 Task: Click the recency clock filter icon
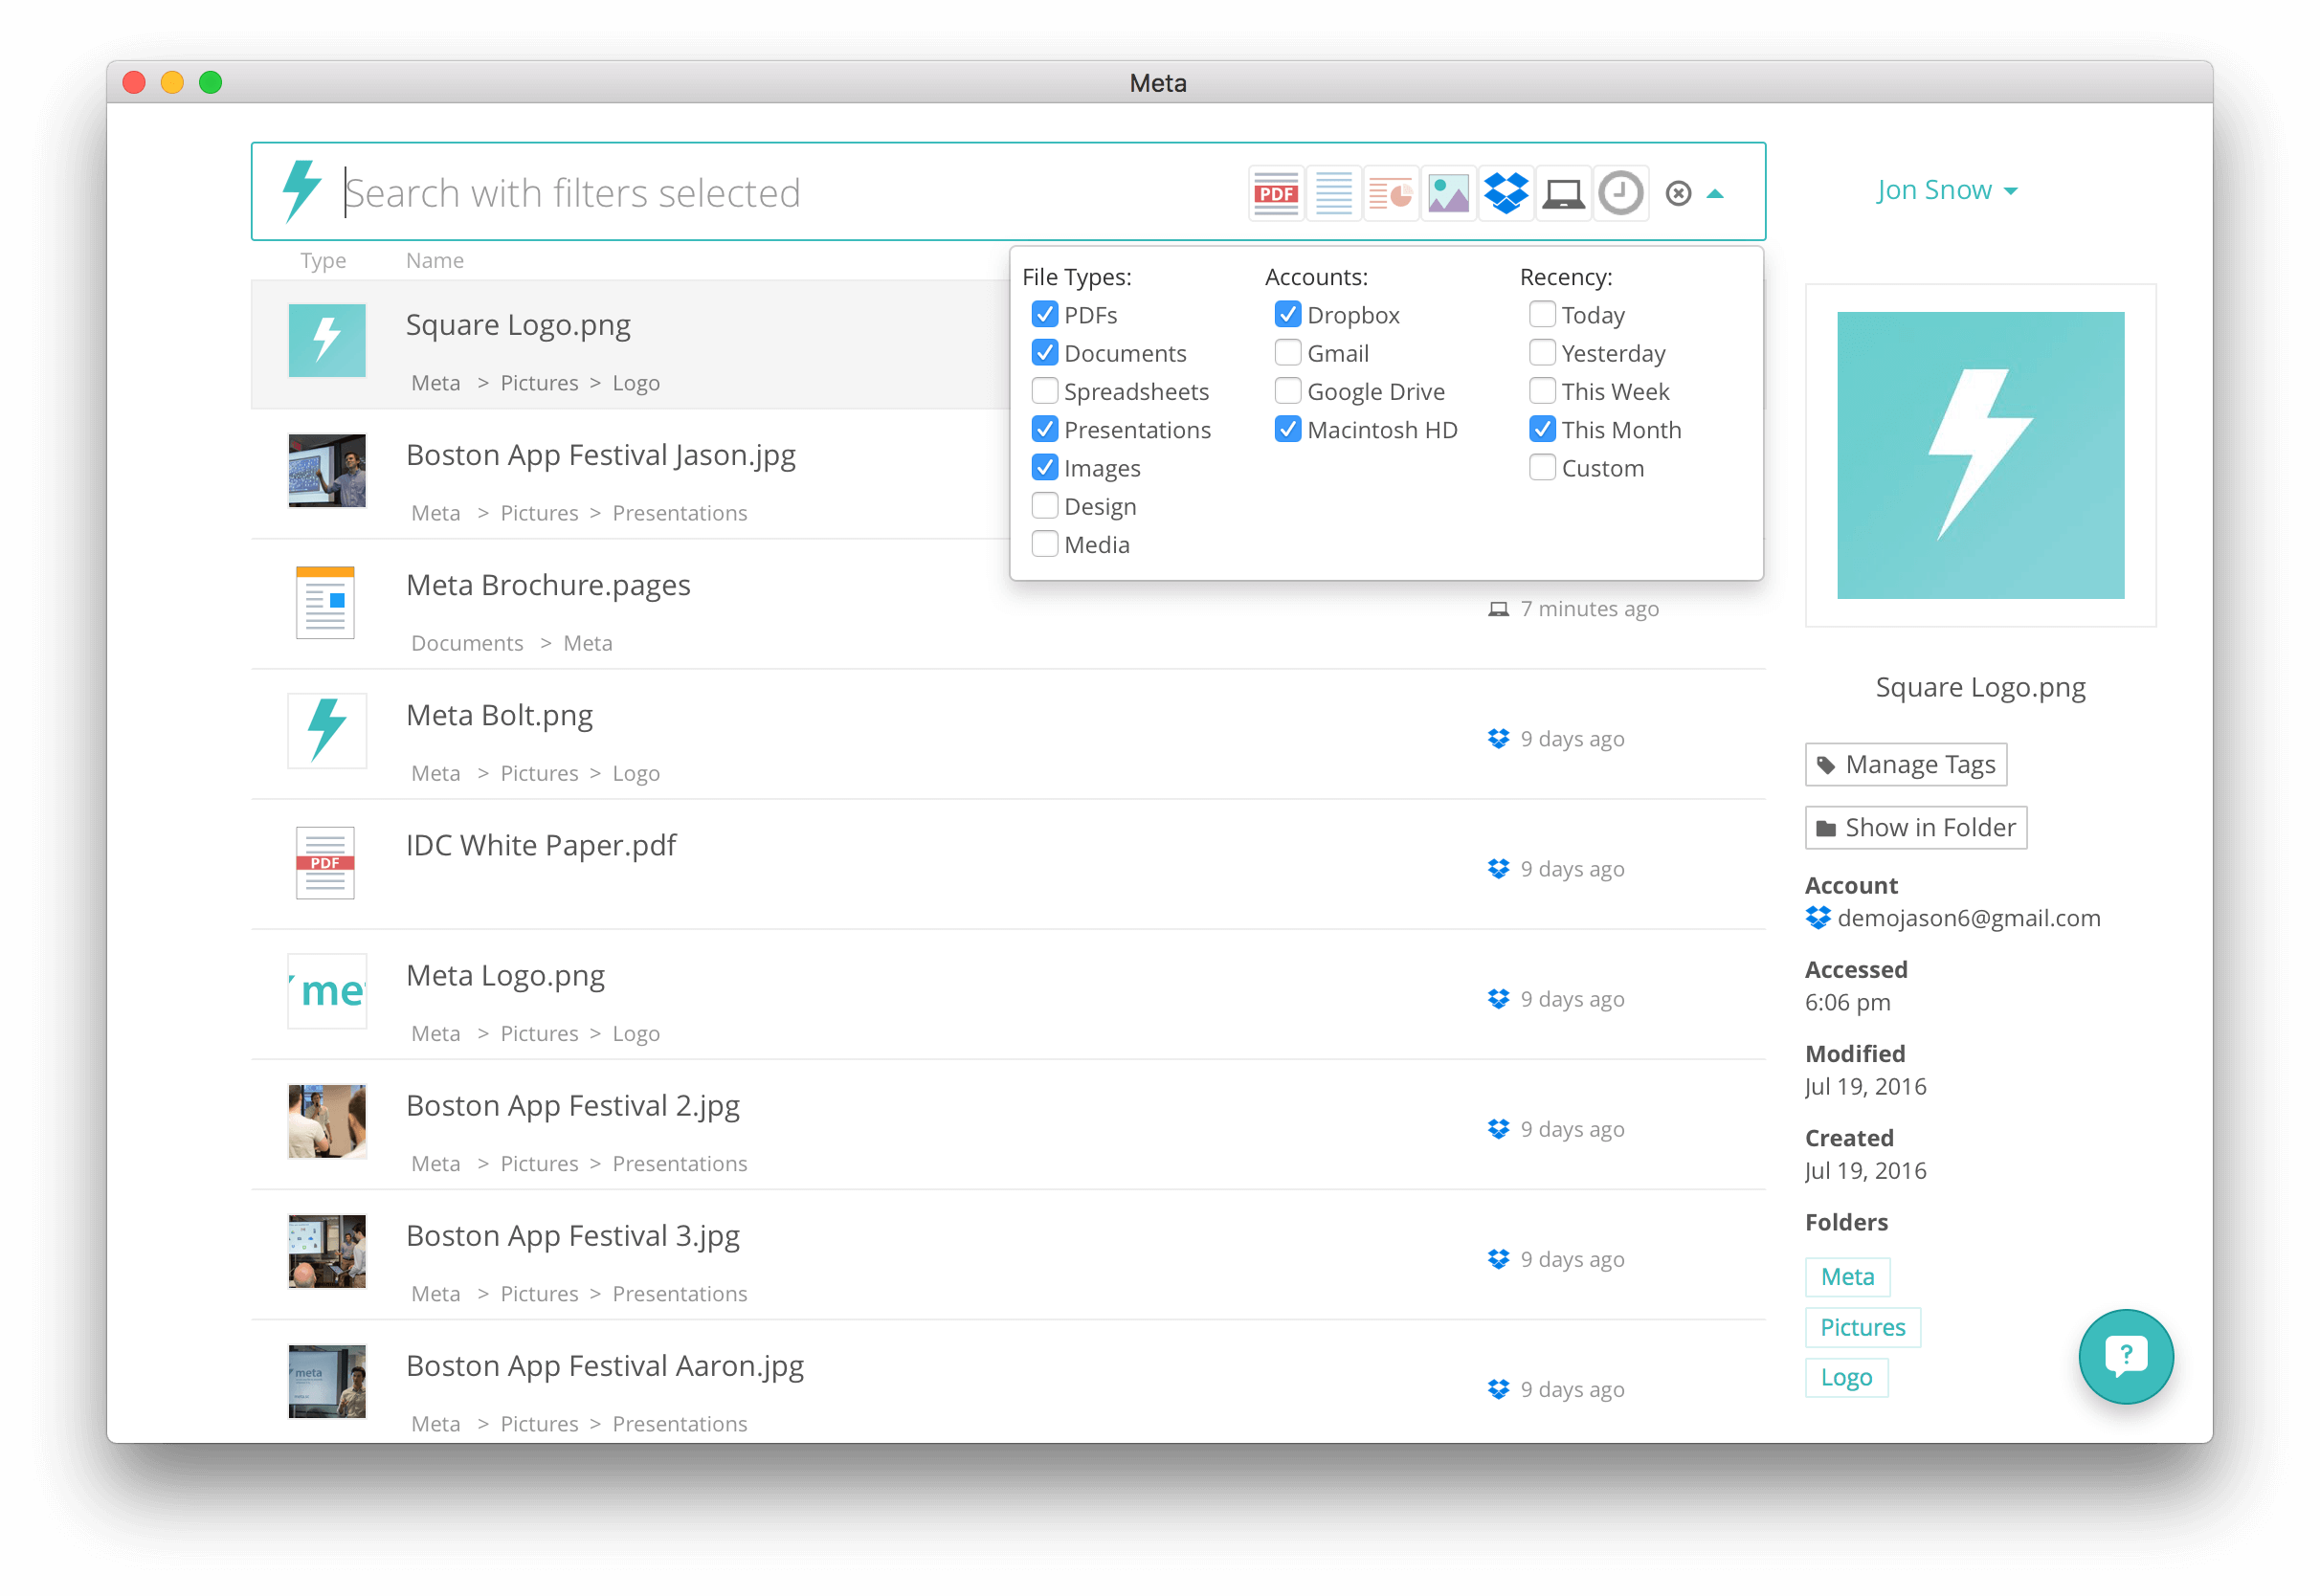(1620, 193)
